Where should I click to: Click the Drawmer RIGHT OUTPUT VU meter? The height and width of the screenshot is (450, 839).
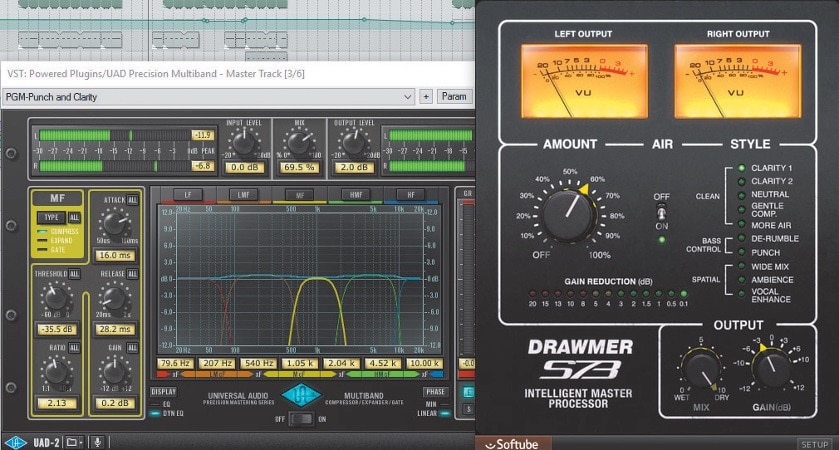pos(738,81)
